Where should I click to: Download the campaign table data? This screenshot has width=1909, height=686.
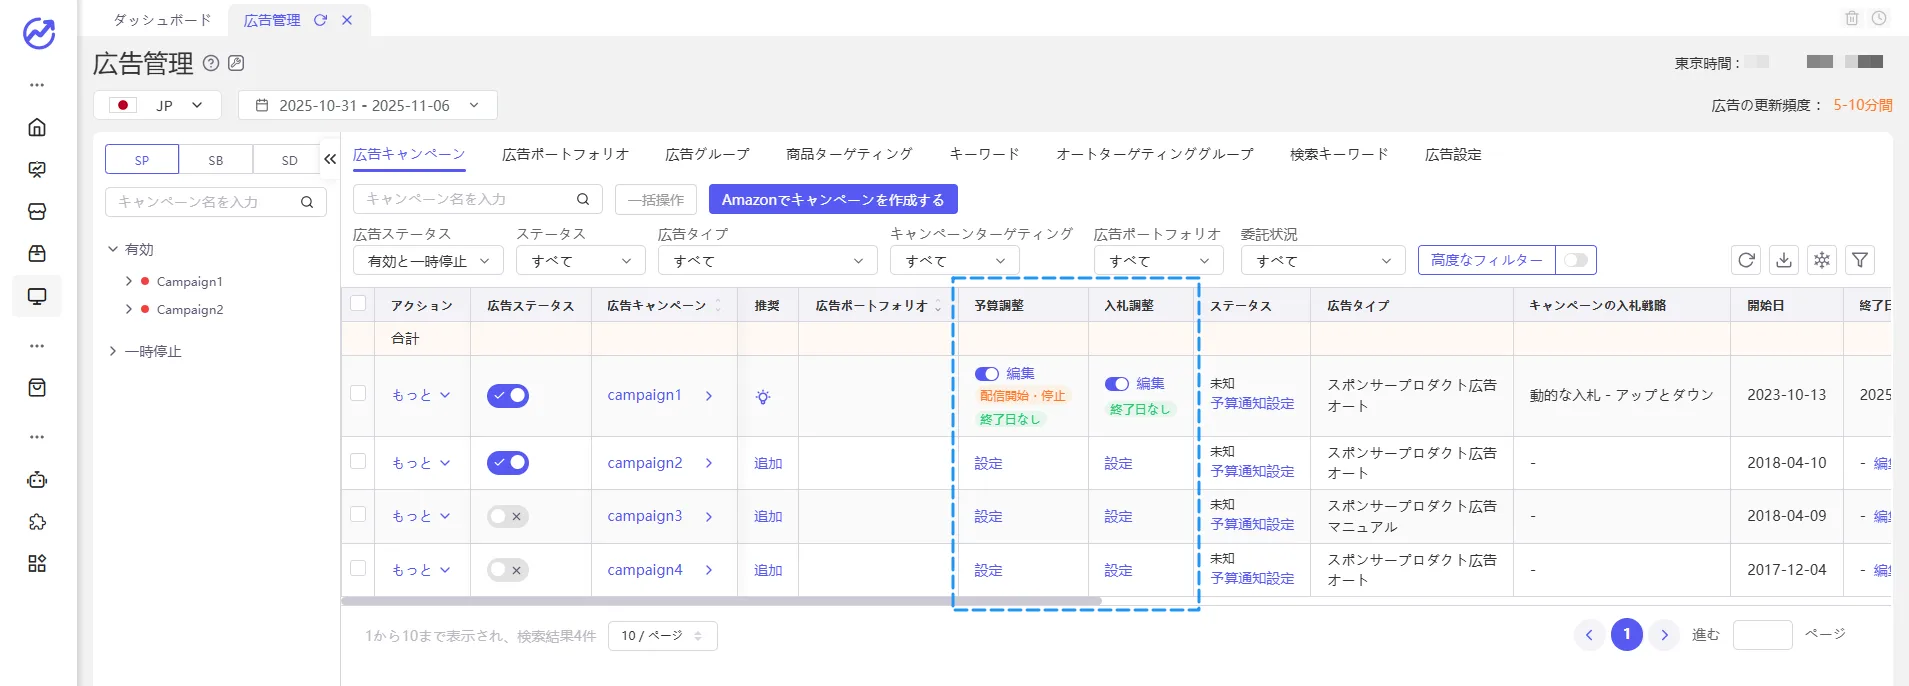click(x=1784, y=260)
